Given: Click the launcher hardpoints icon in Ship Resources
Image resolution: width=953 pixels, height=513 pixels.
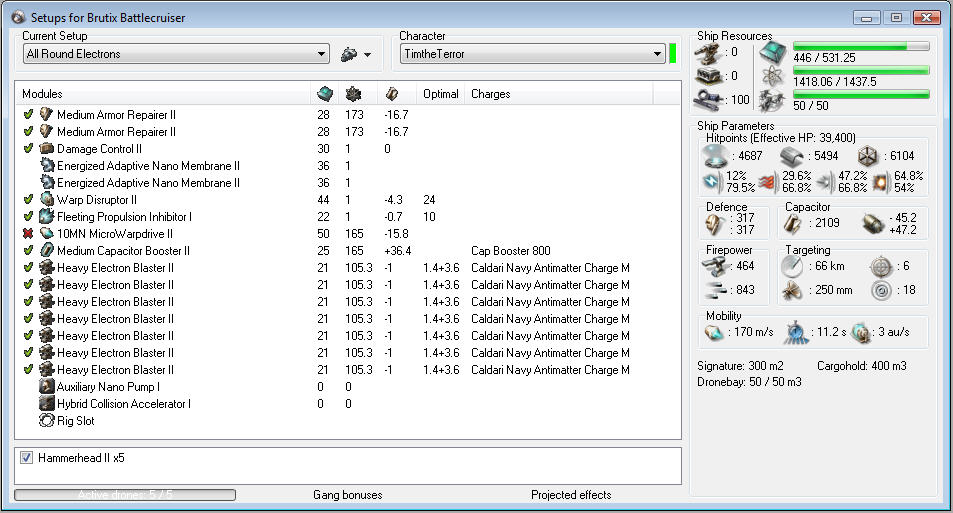Looking at the screenshot, I should tap(708, 76).
